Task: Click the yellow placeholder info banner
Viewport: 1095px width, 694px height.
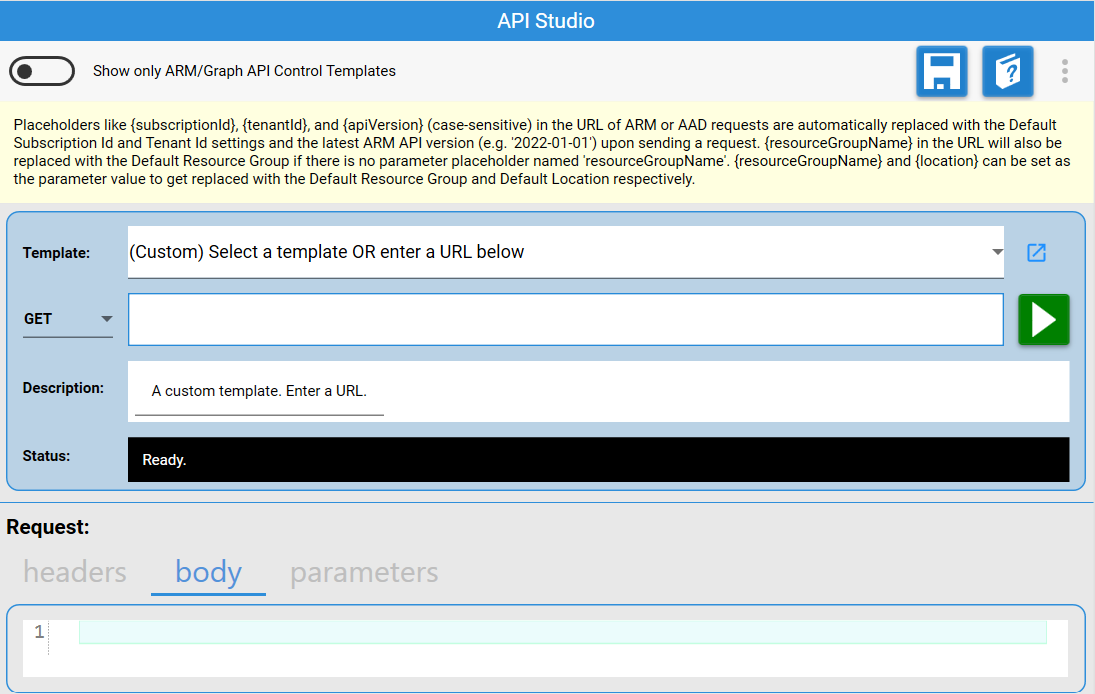Action: (x=546, y=152)
